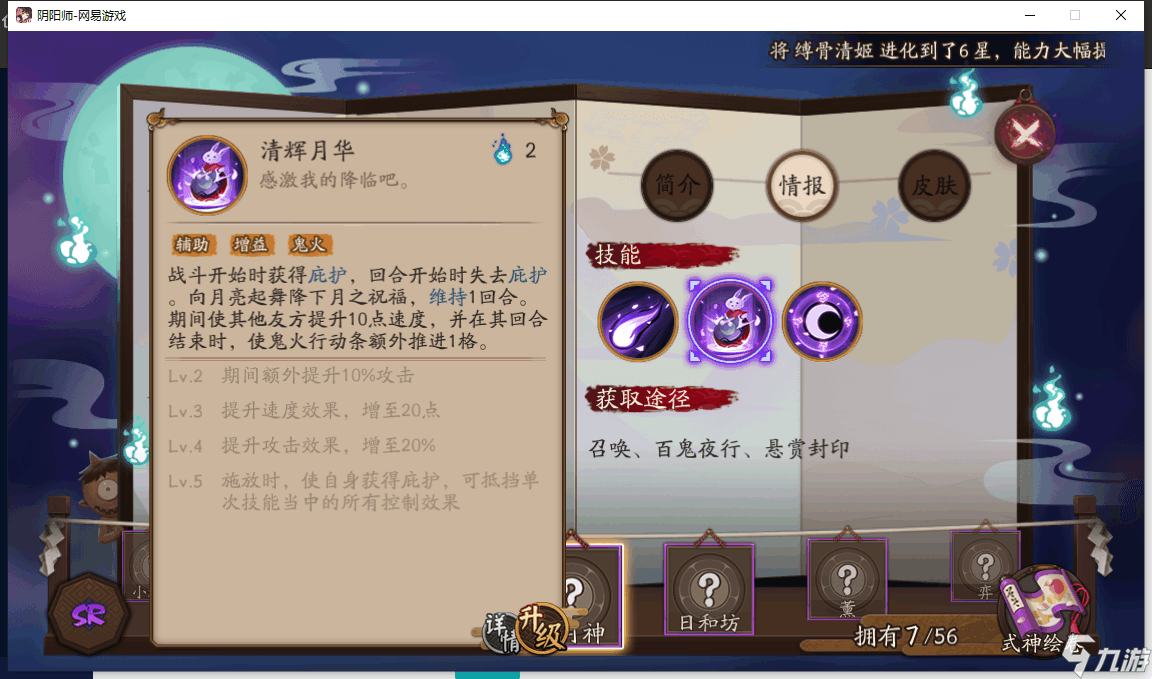Open the 式神绘卷 scroll icon

1043,608
